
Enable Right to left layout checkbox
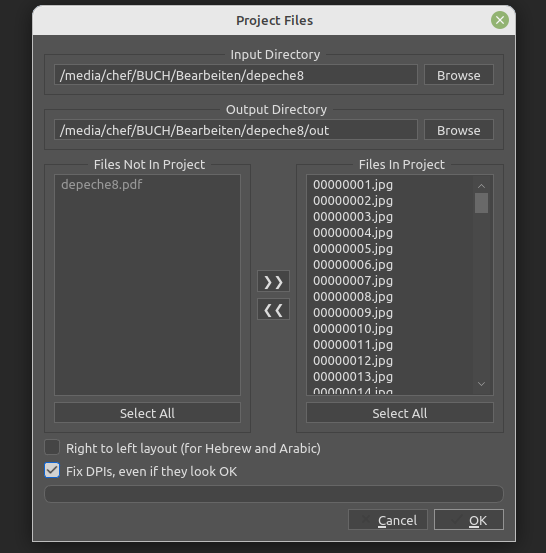point(52,447)
